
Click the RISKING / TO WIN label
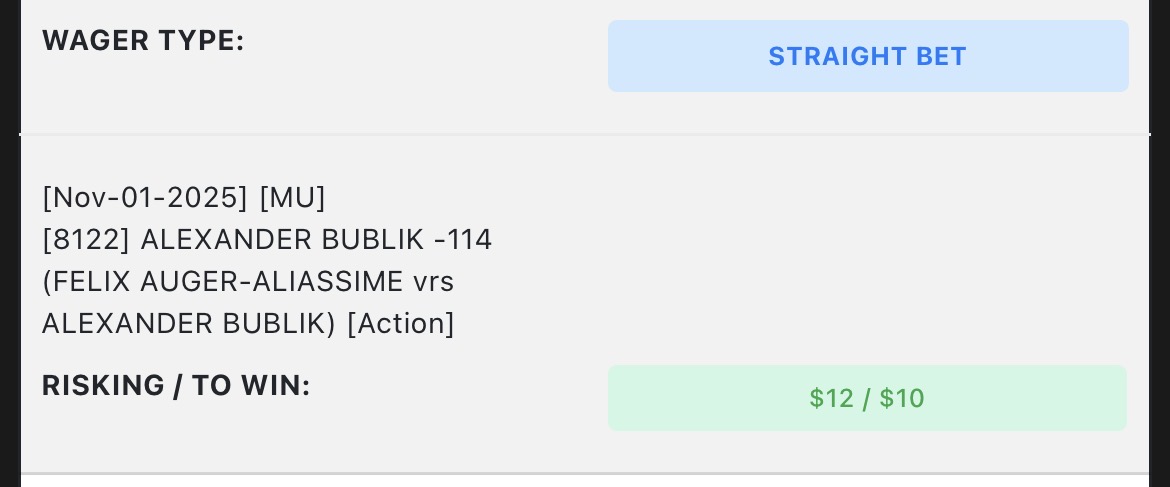pos(176,385)
